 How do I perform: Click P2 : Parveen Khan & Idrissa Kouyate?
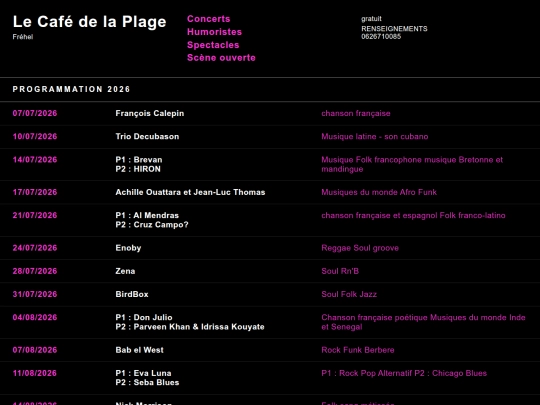tap(190, 327)
